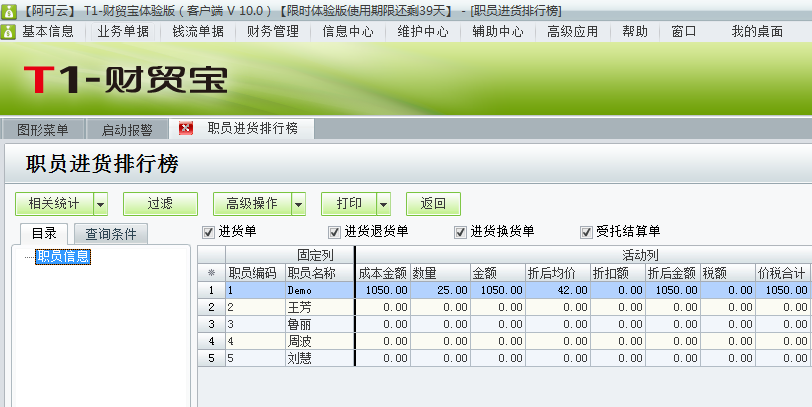Click the 过滤 button
The height and width of the screenshot is (407, 812).
click(x=160, y=204)
